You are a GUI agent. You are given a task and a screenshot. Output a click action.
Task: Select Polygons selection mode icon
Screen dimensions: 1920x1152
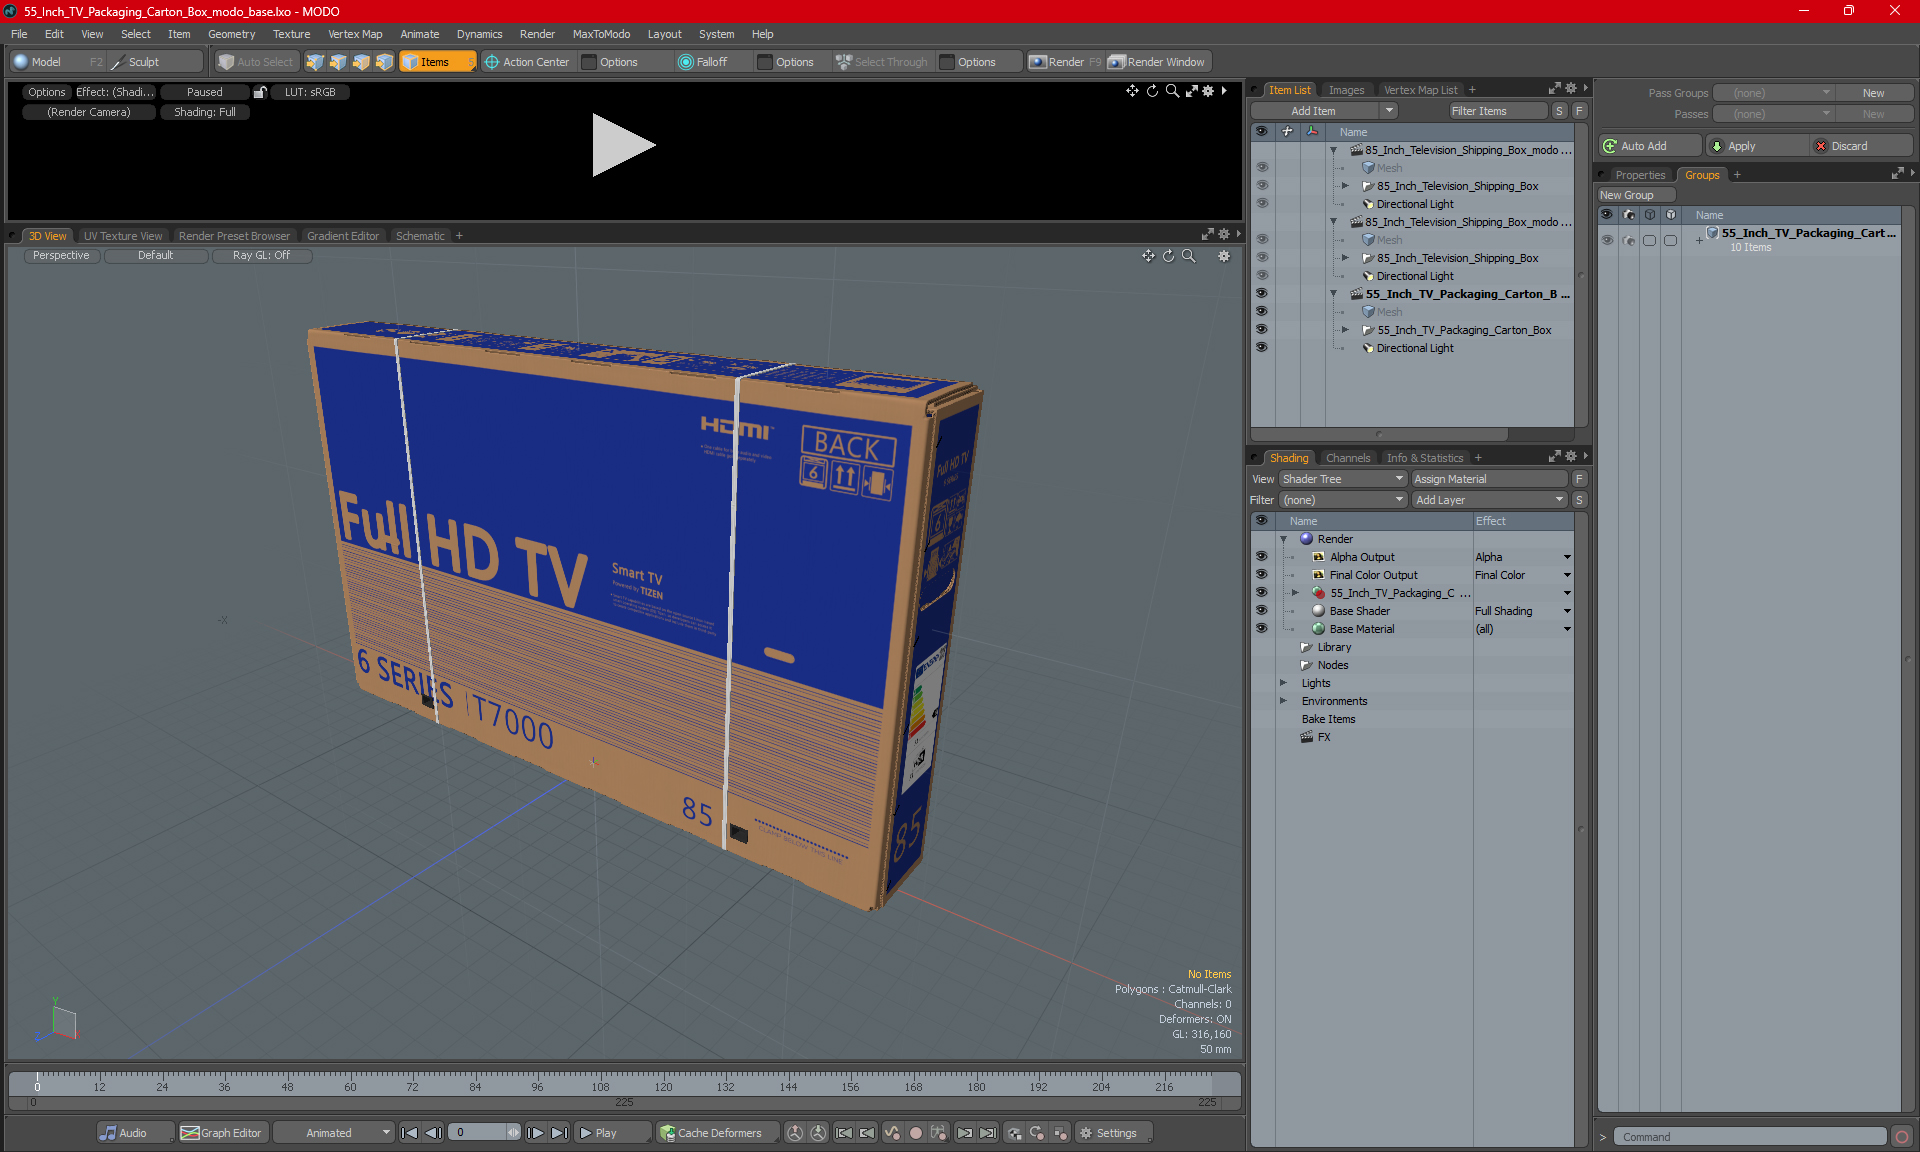click(361, 62)
